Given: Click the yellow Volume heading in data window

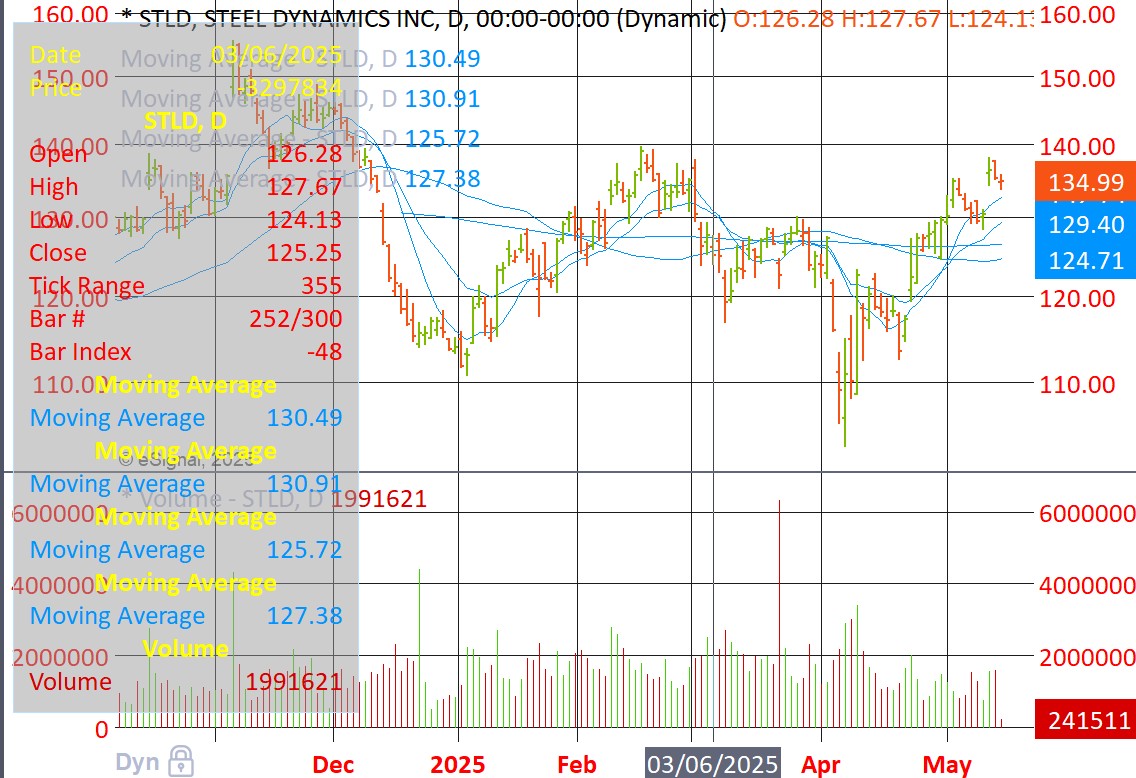Looking at the screenshot, I should 185,648.
